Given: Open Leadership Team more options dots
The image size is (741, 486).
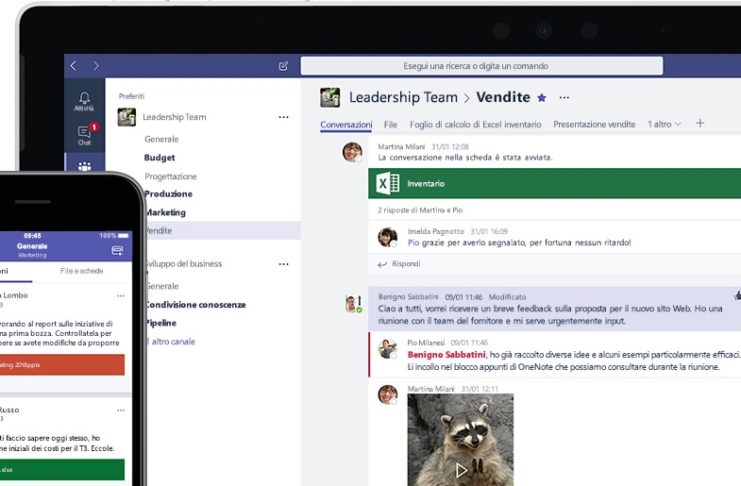Looking at the screenshot, I should coord(284,117).
